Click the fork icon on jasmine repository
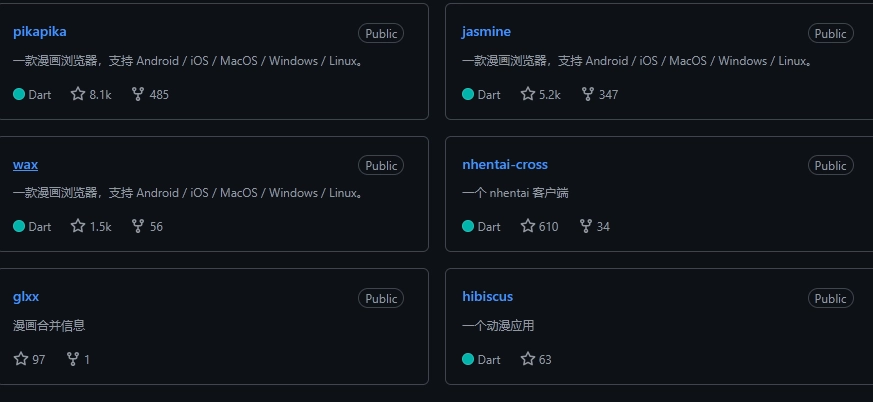 587,94
